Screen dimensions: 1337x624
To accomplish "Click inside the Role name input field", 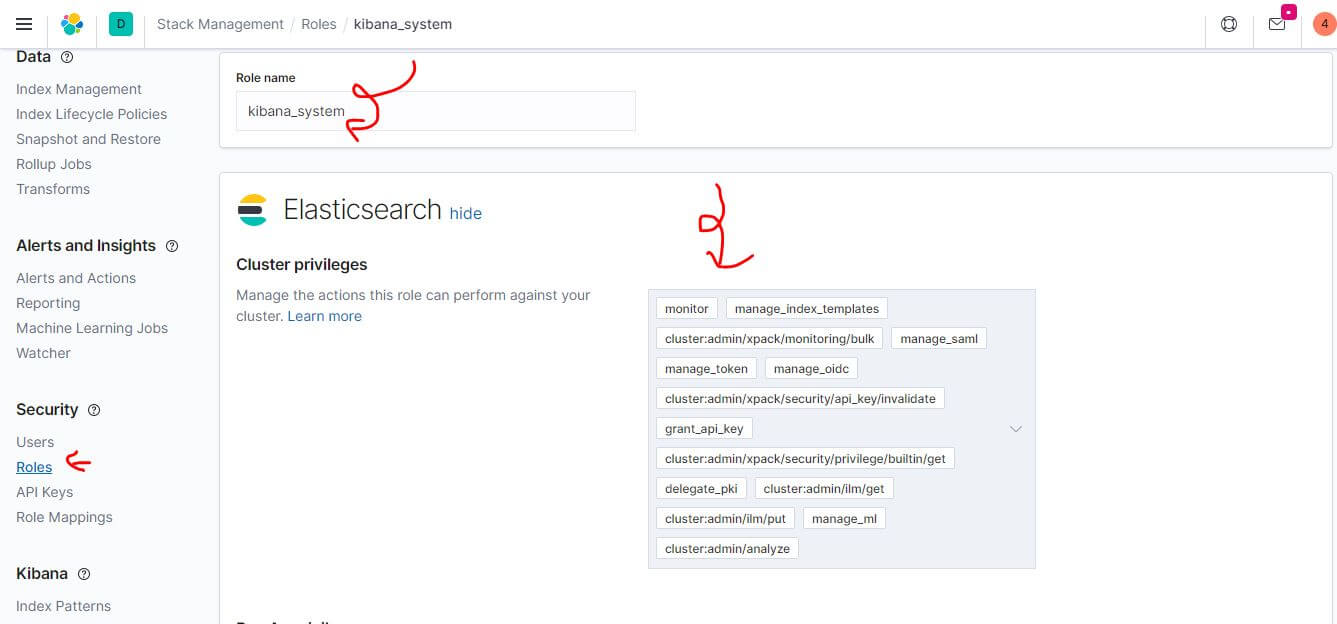I will click(435, 111).
